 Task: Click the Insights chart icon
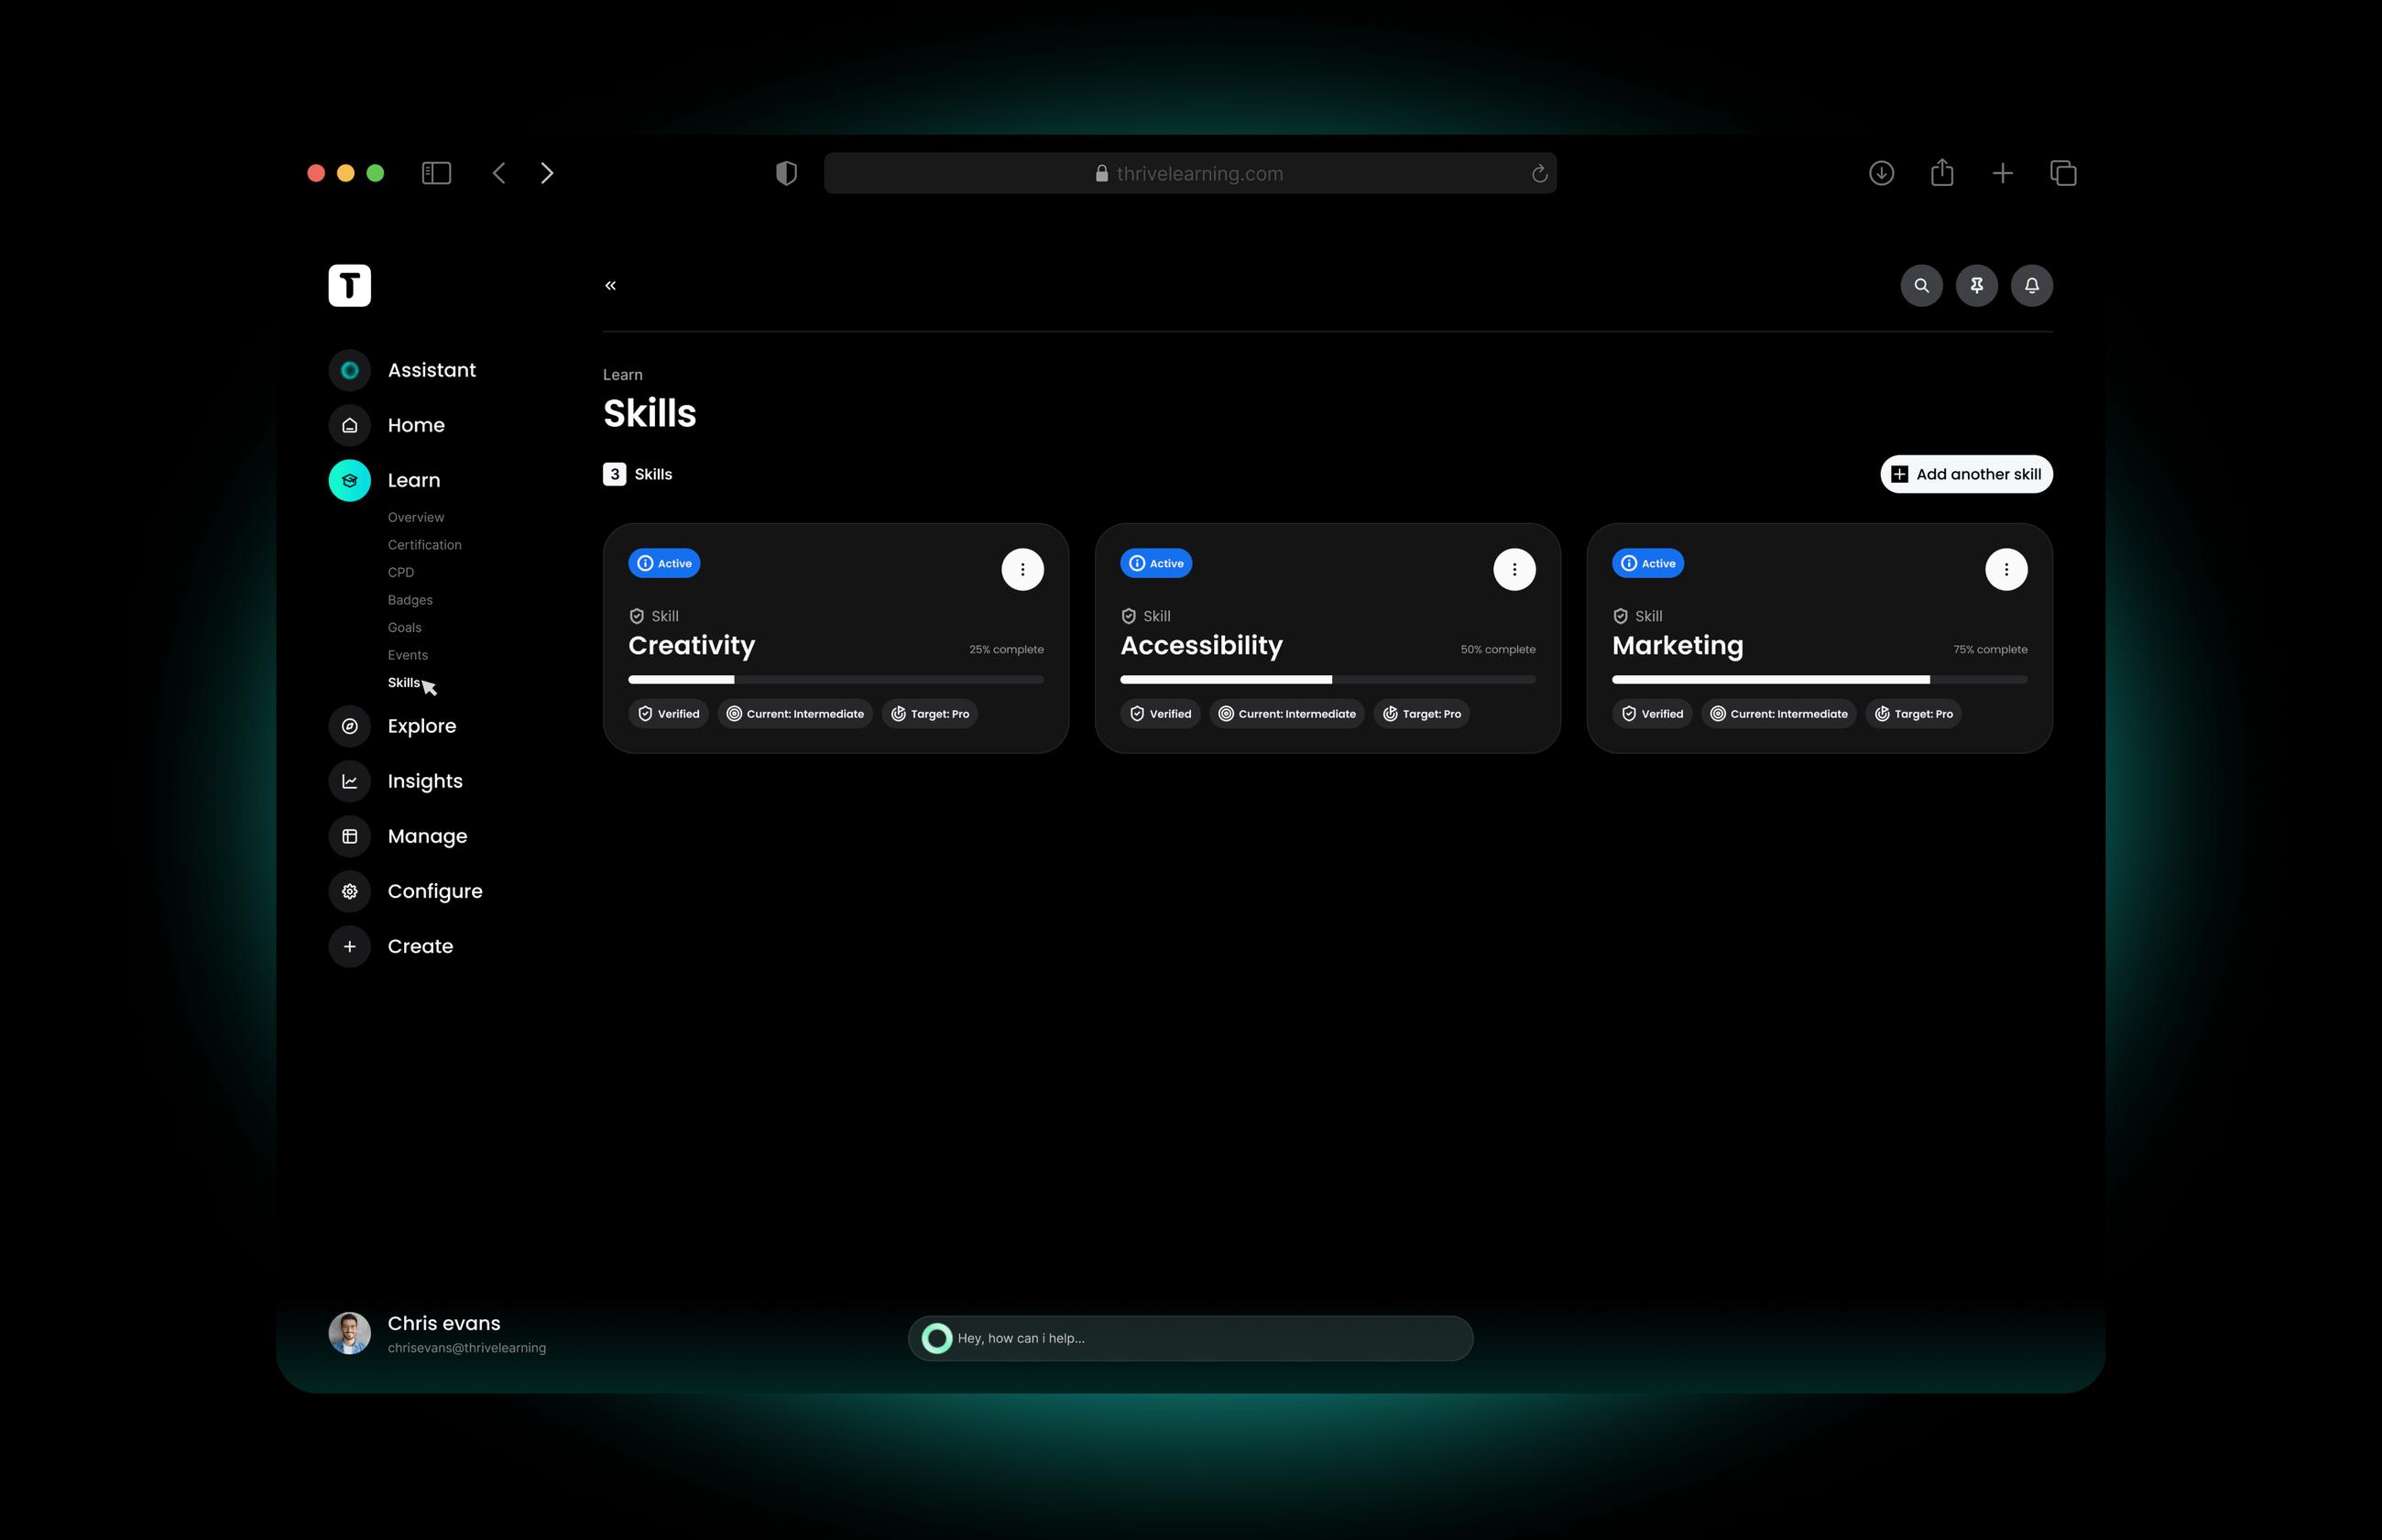pos(350,781)
